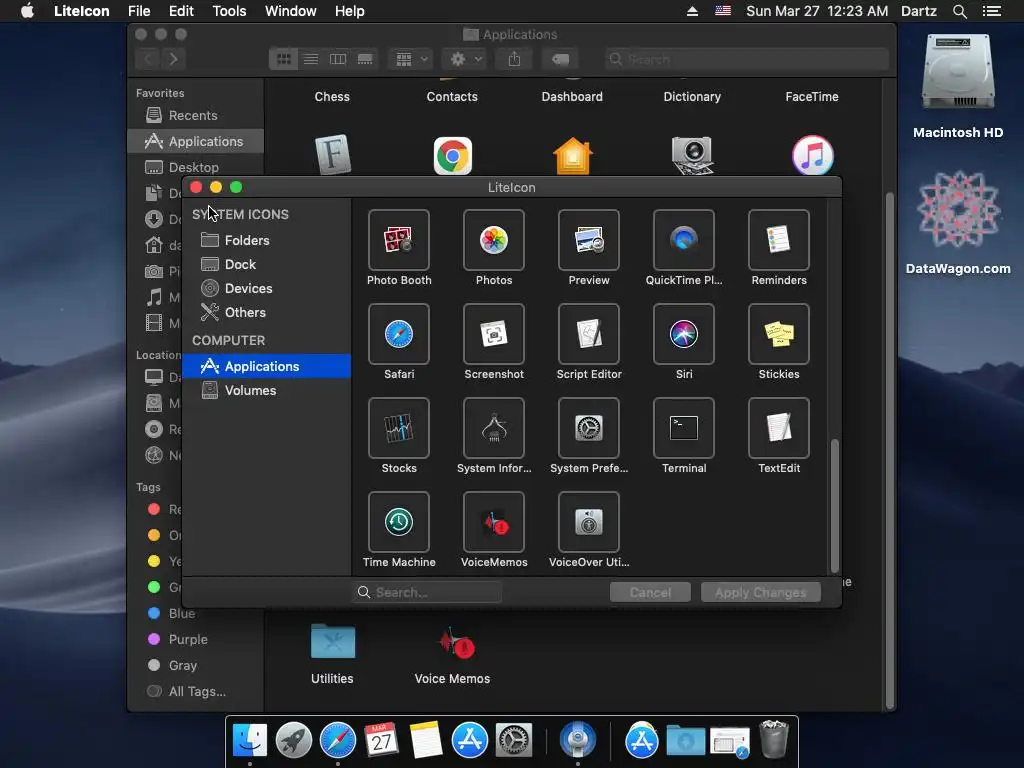Click Finder share button

tap(515, 59)
